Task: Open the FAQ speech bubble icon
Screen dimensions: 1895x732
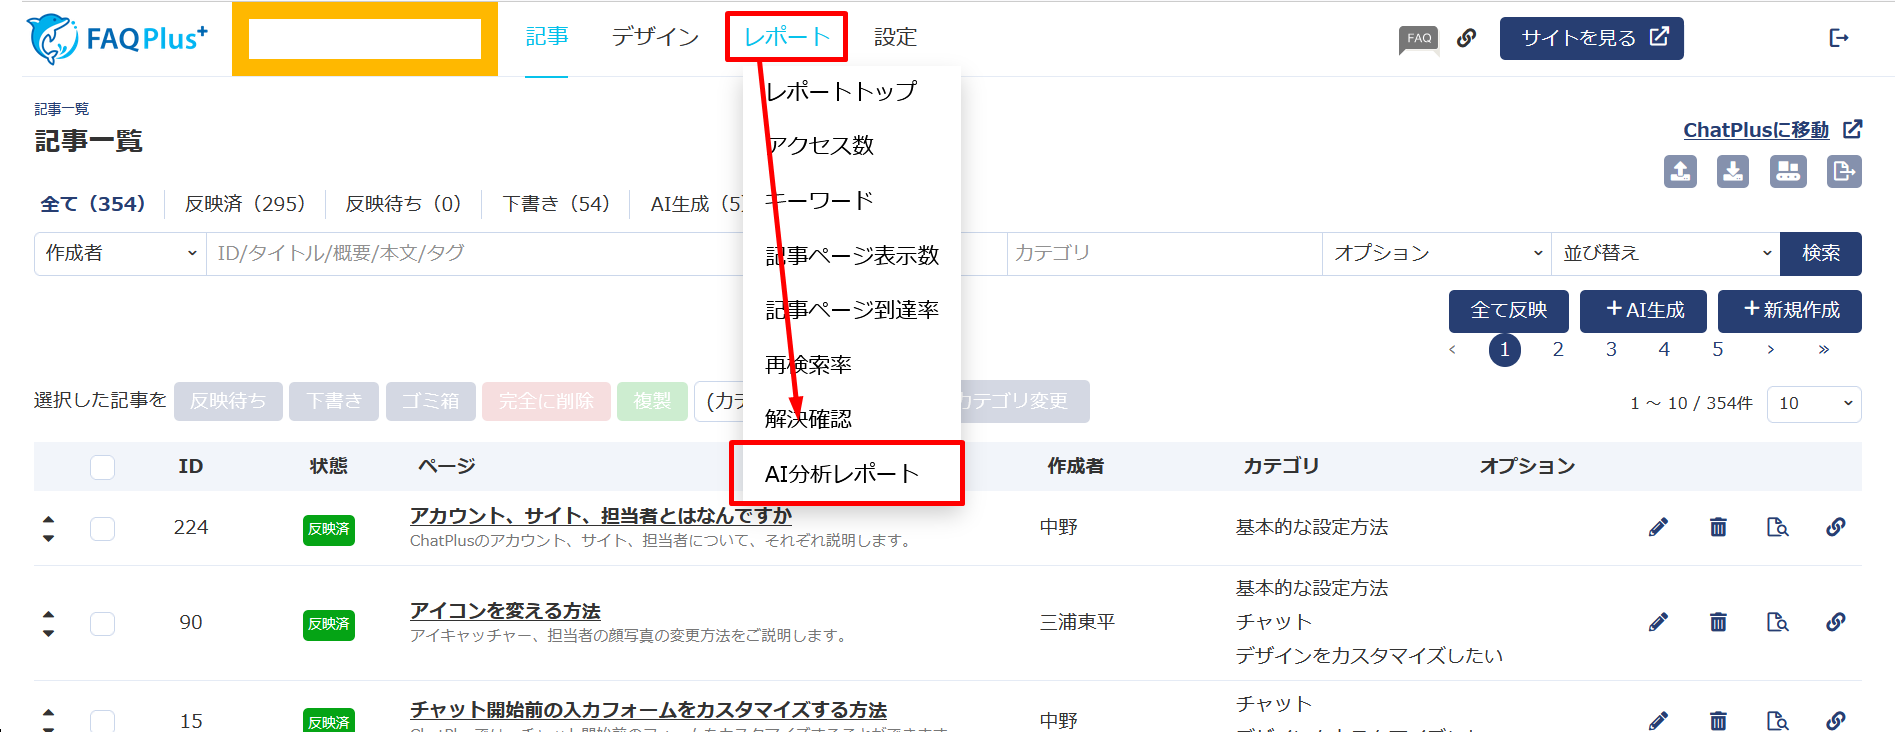Action: point(1419,39)
